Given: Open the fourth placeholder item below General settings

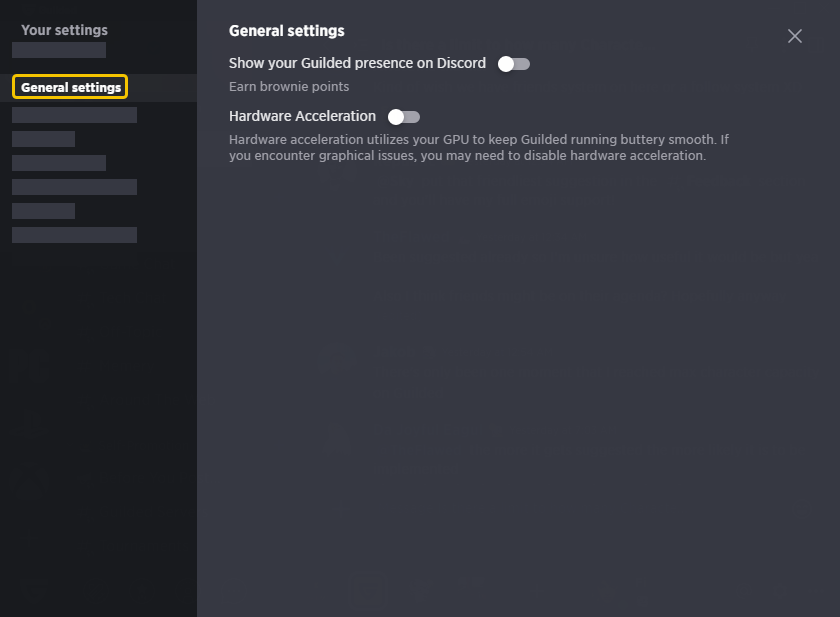Looking at the screenshot, I should coord(74,187).
